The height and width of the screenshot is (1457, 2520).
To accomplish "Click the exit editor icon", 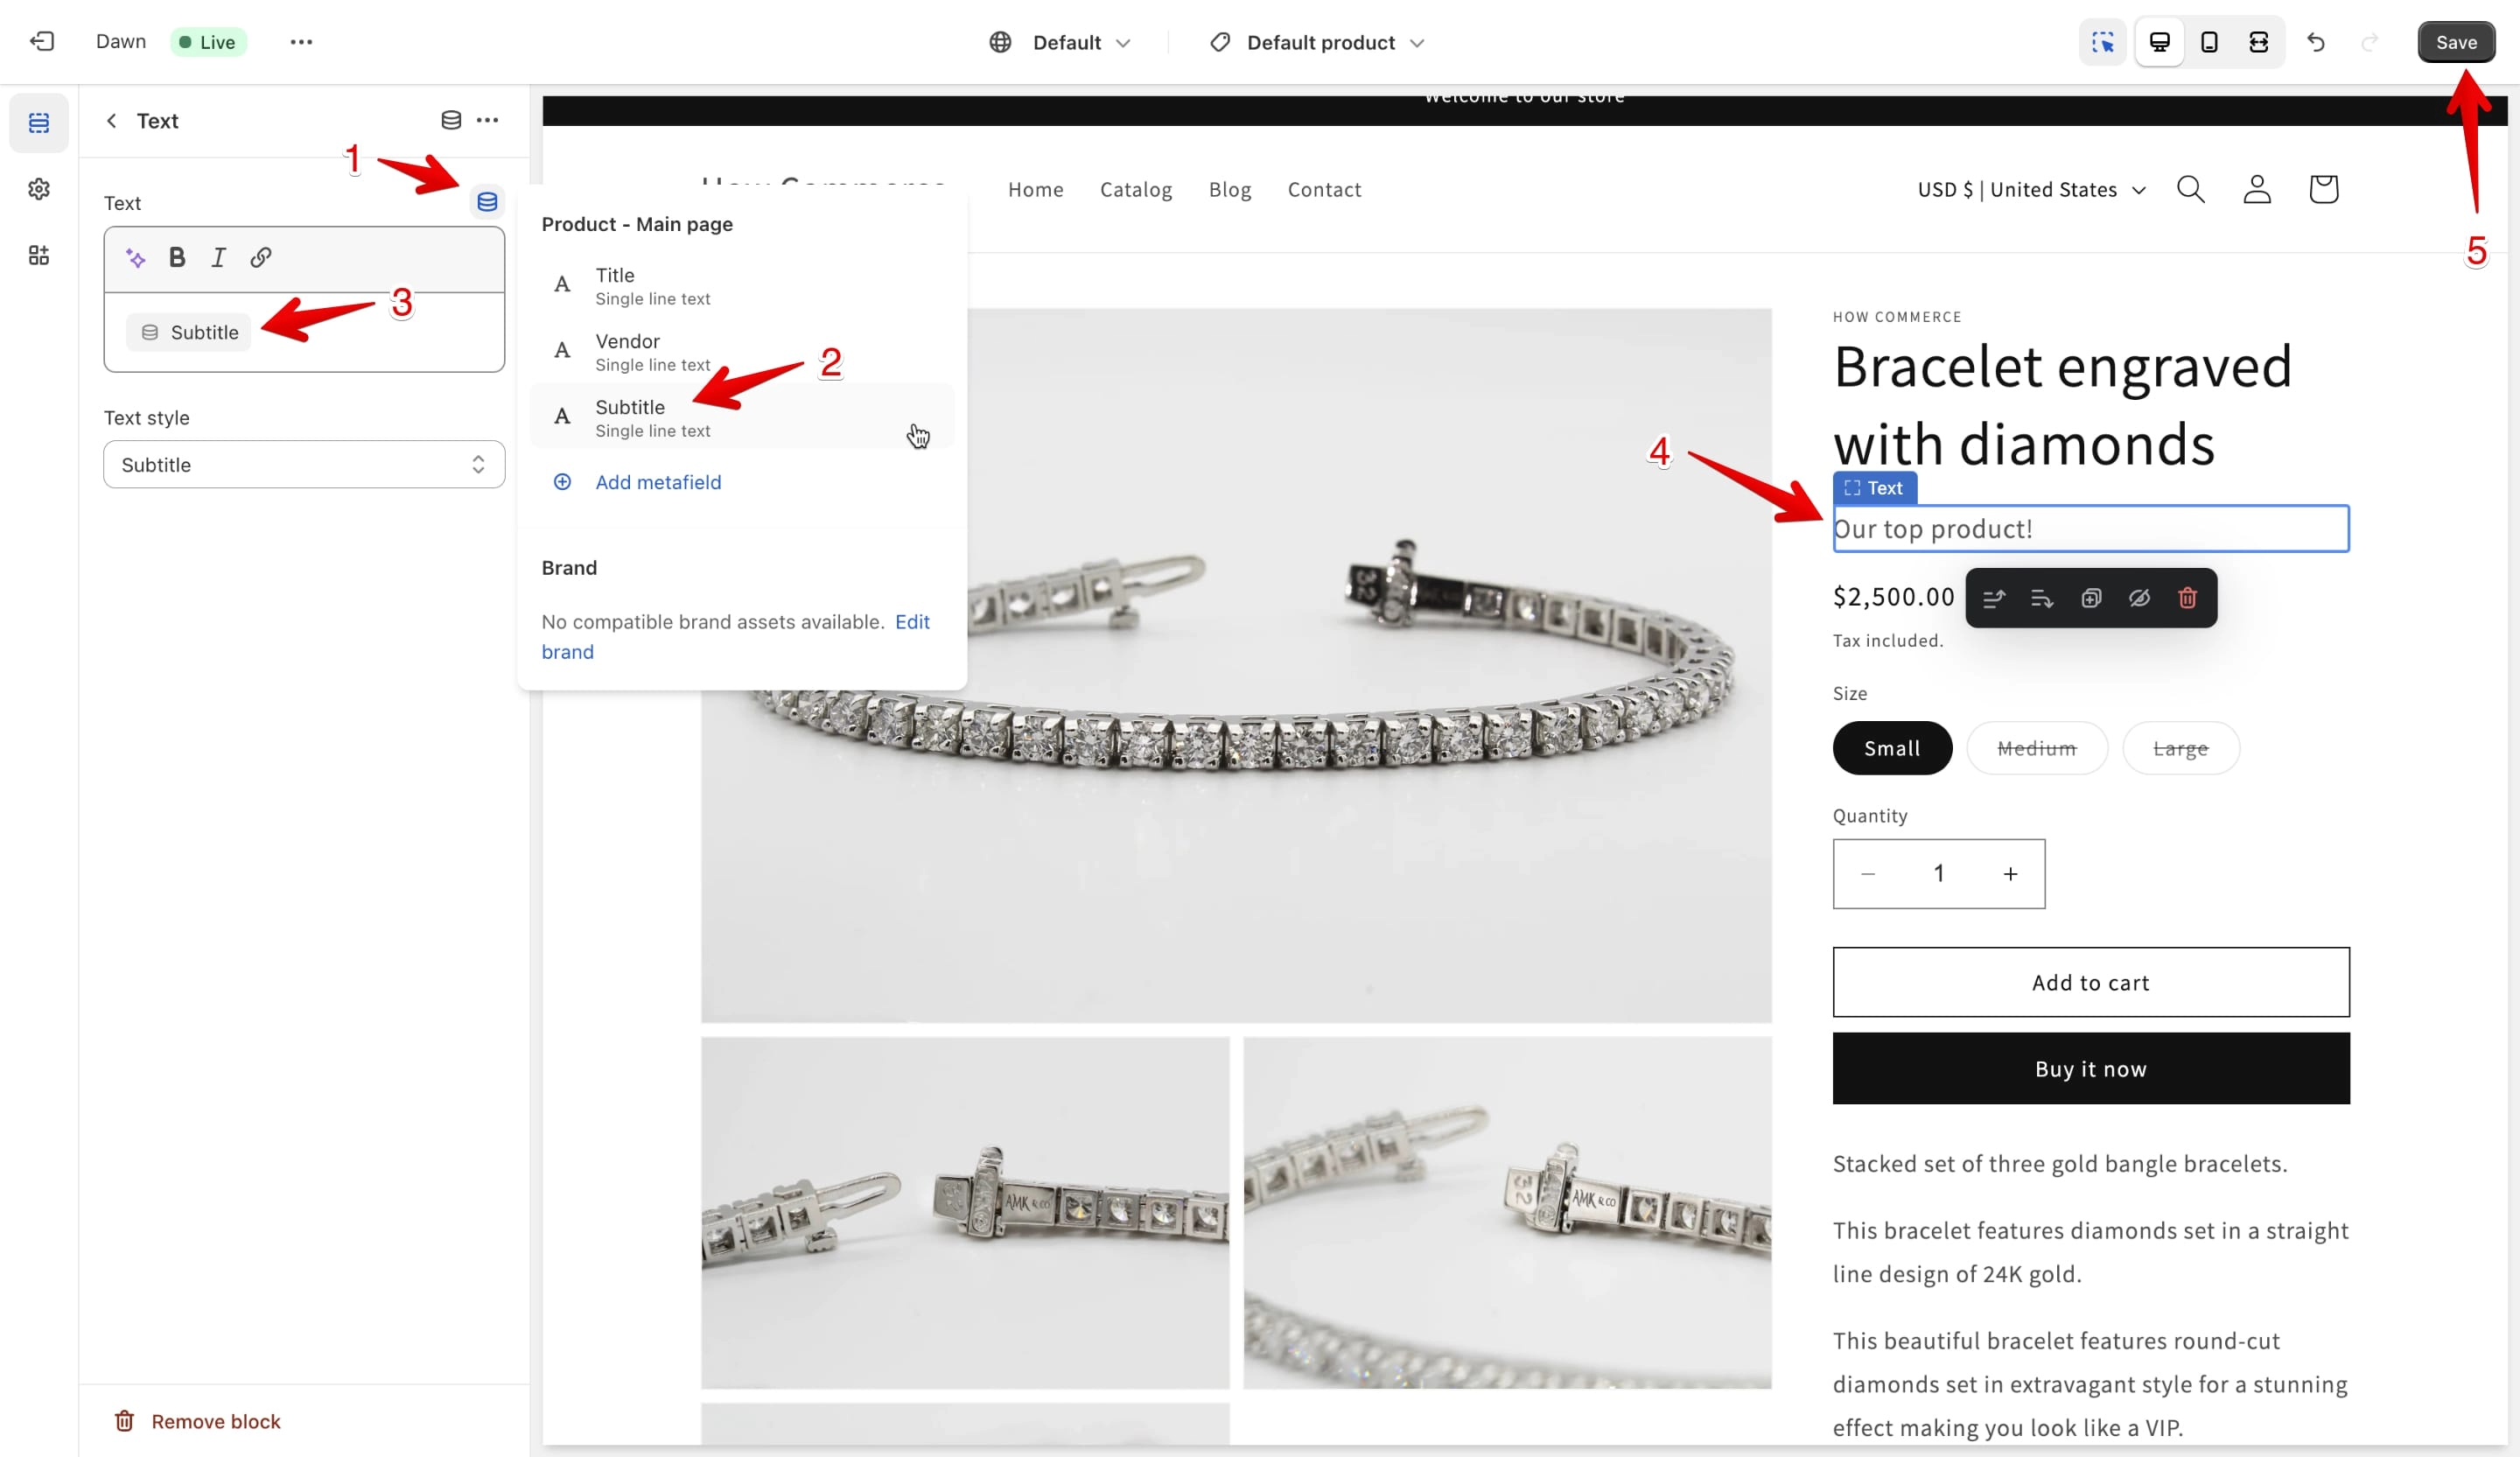I will (42, 42).
